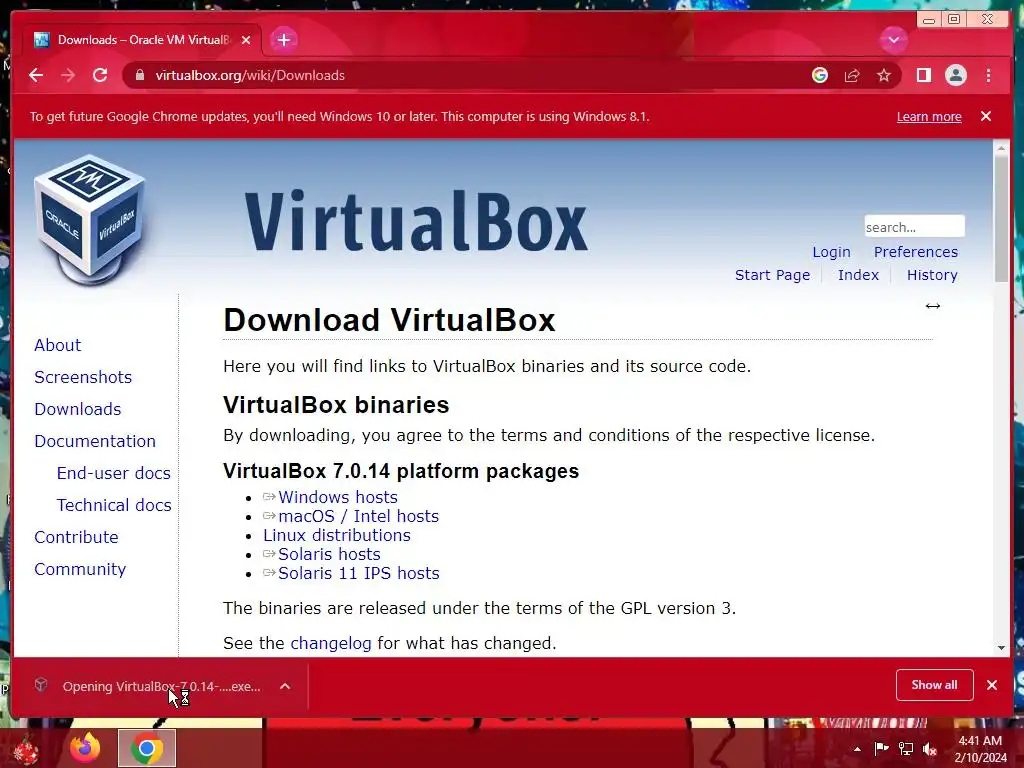
Task: Show hidden tray icons arrow
Action: [857, 749]
